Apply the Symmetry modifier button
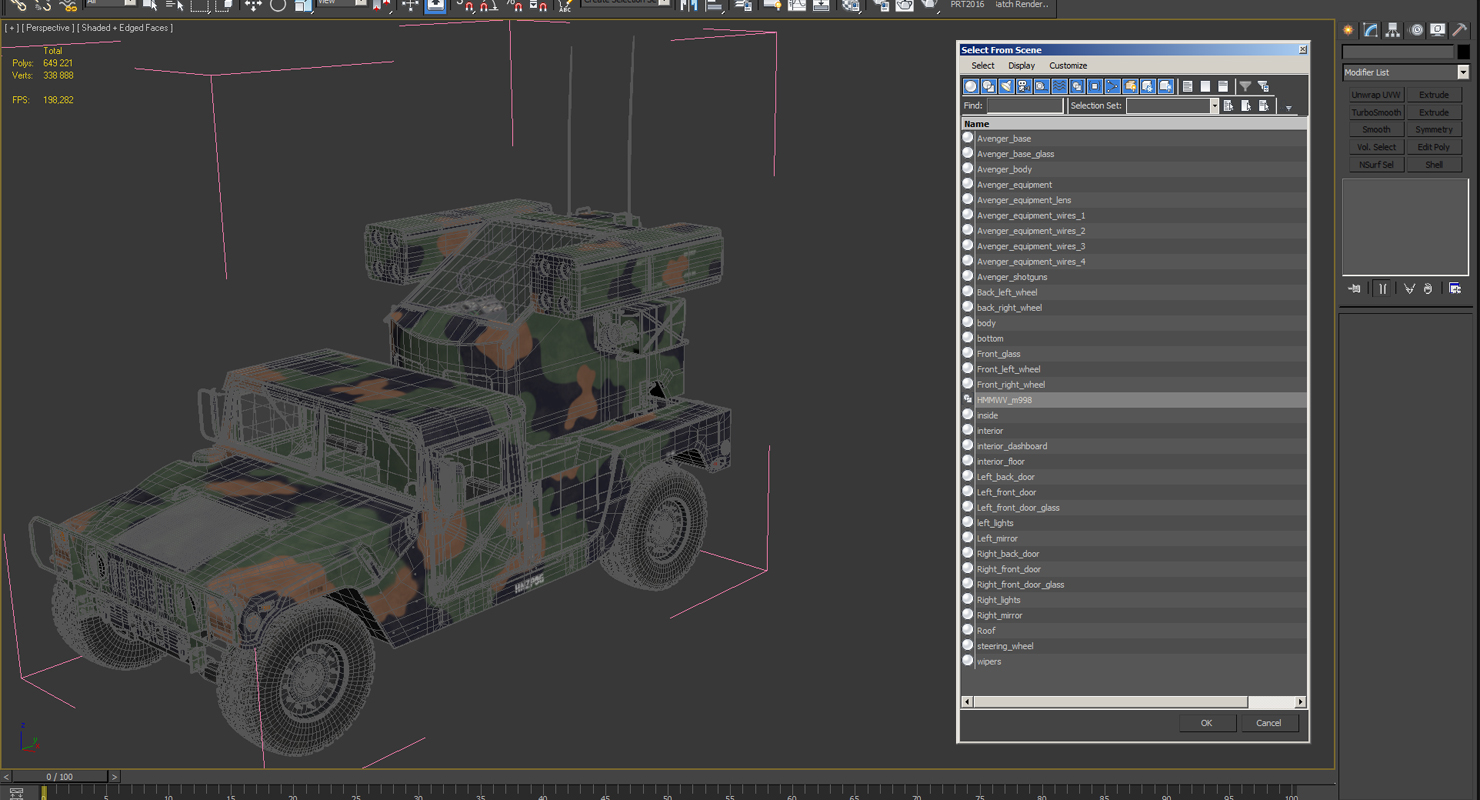The height and width of the screenshot is (800, 1480). pos(1434,130)
